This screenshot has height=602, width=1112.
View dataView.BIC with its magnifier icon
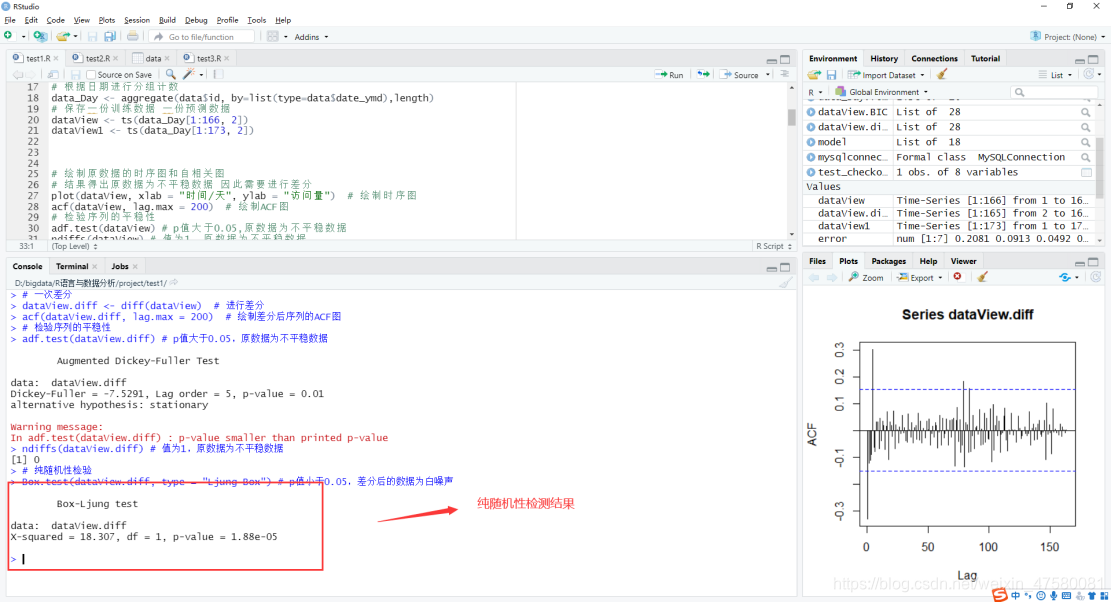1086,112
